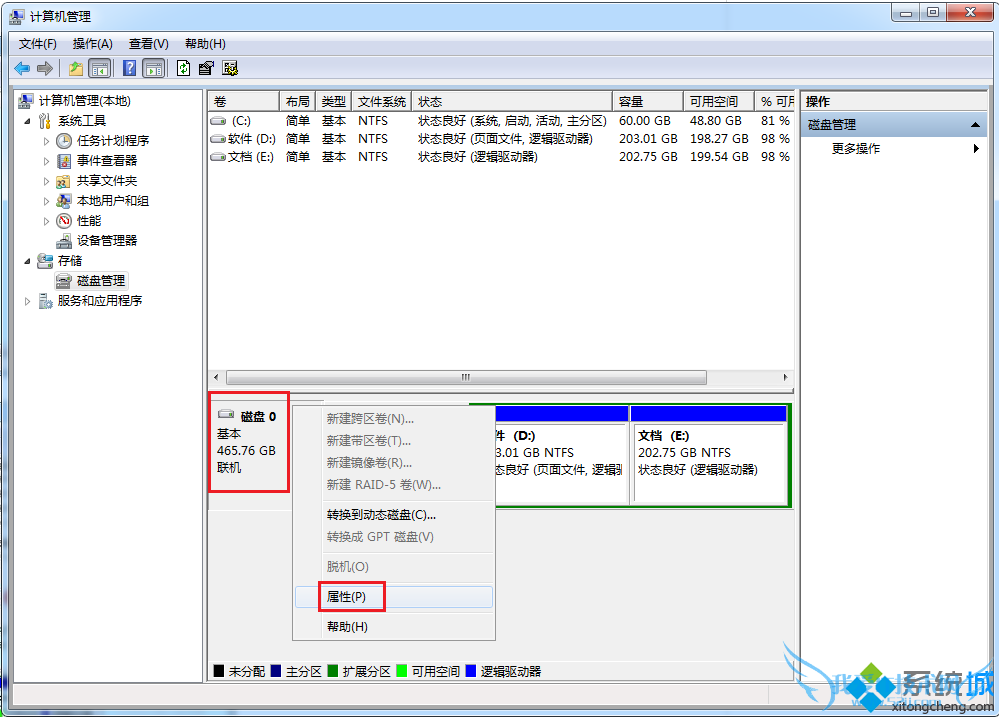Open the 操作(A) menu
Viewport: 999px width, 717px height.
coord(92,44)
